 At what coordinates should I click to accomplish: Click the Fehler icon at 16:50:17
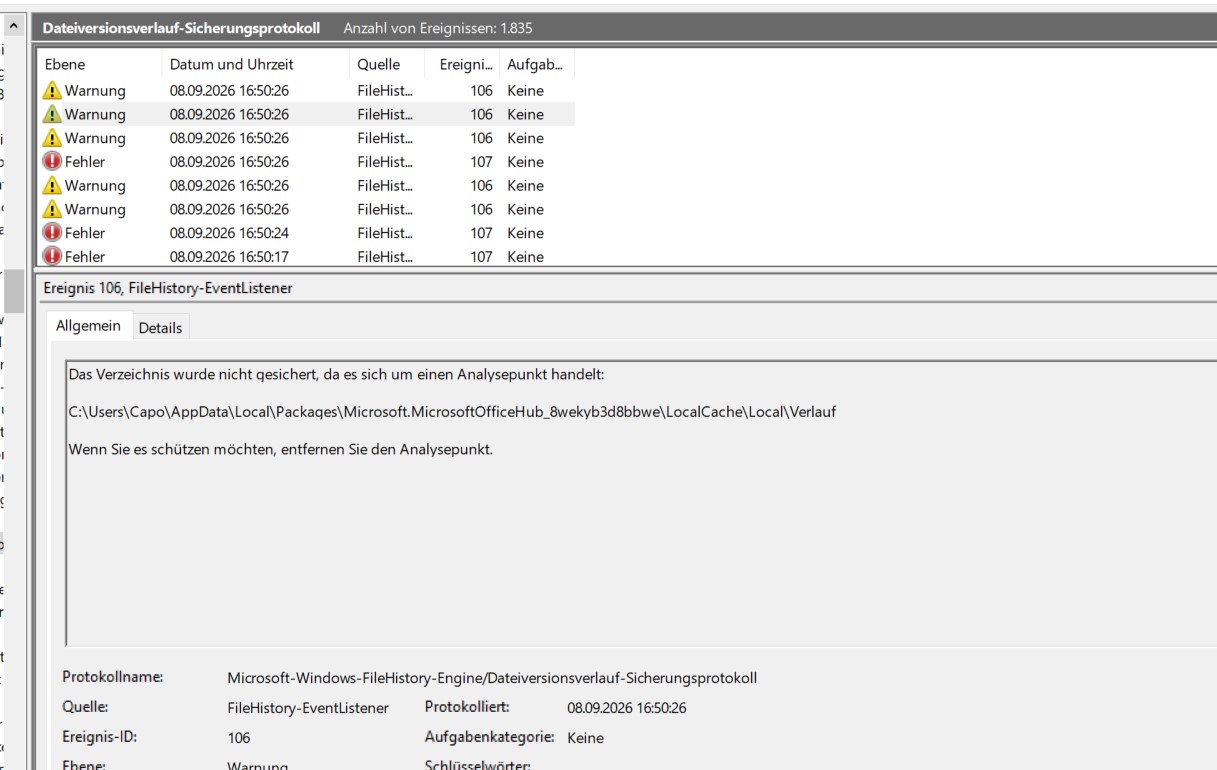tap(52, 256)
